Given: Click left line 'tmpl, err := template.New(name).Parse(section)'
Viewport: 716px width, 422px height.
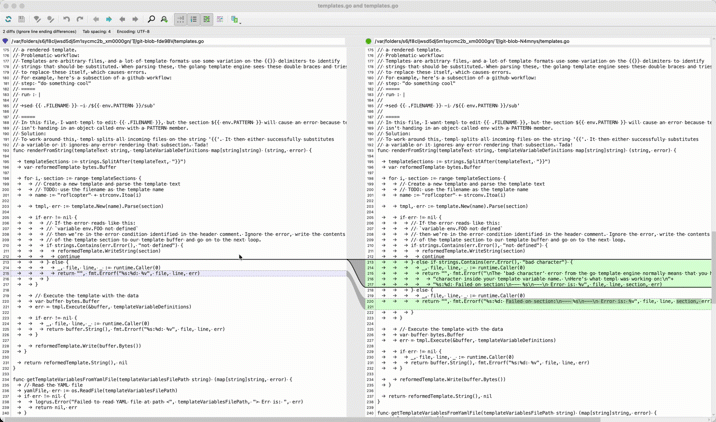Looking at the screenshot, I should pos(99,206).
